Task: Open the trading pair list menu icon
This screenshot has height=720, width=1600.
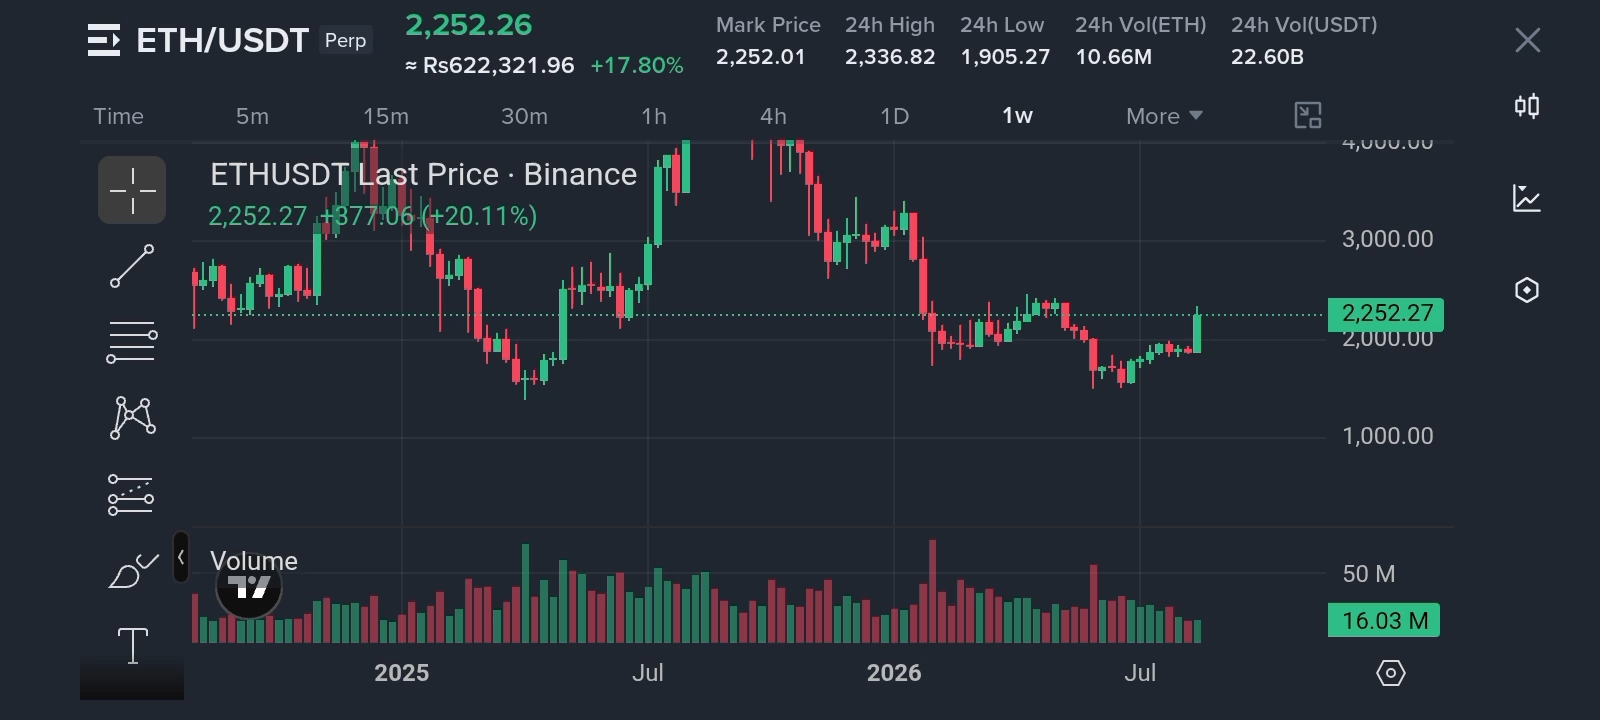Action: tap(104, 40)
